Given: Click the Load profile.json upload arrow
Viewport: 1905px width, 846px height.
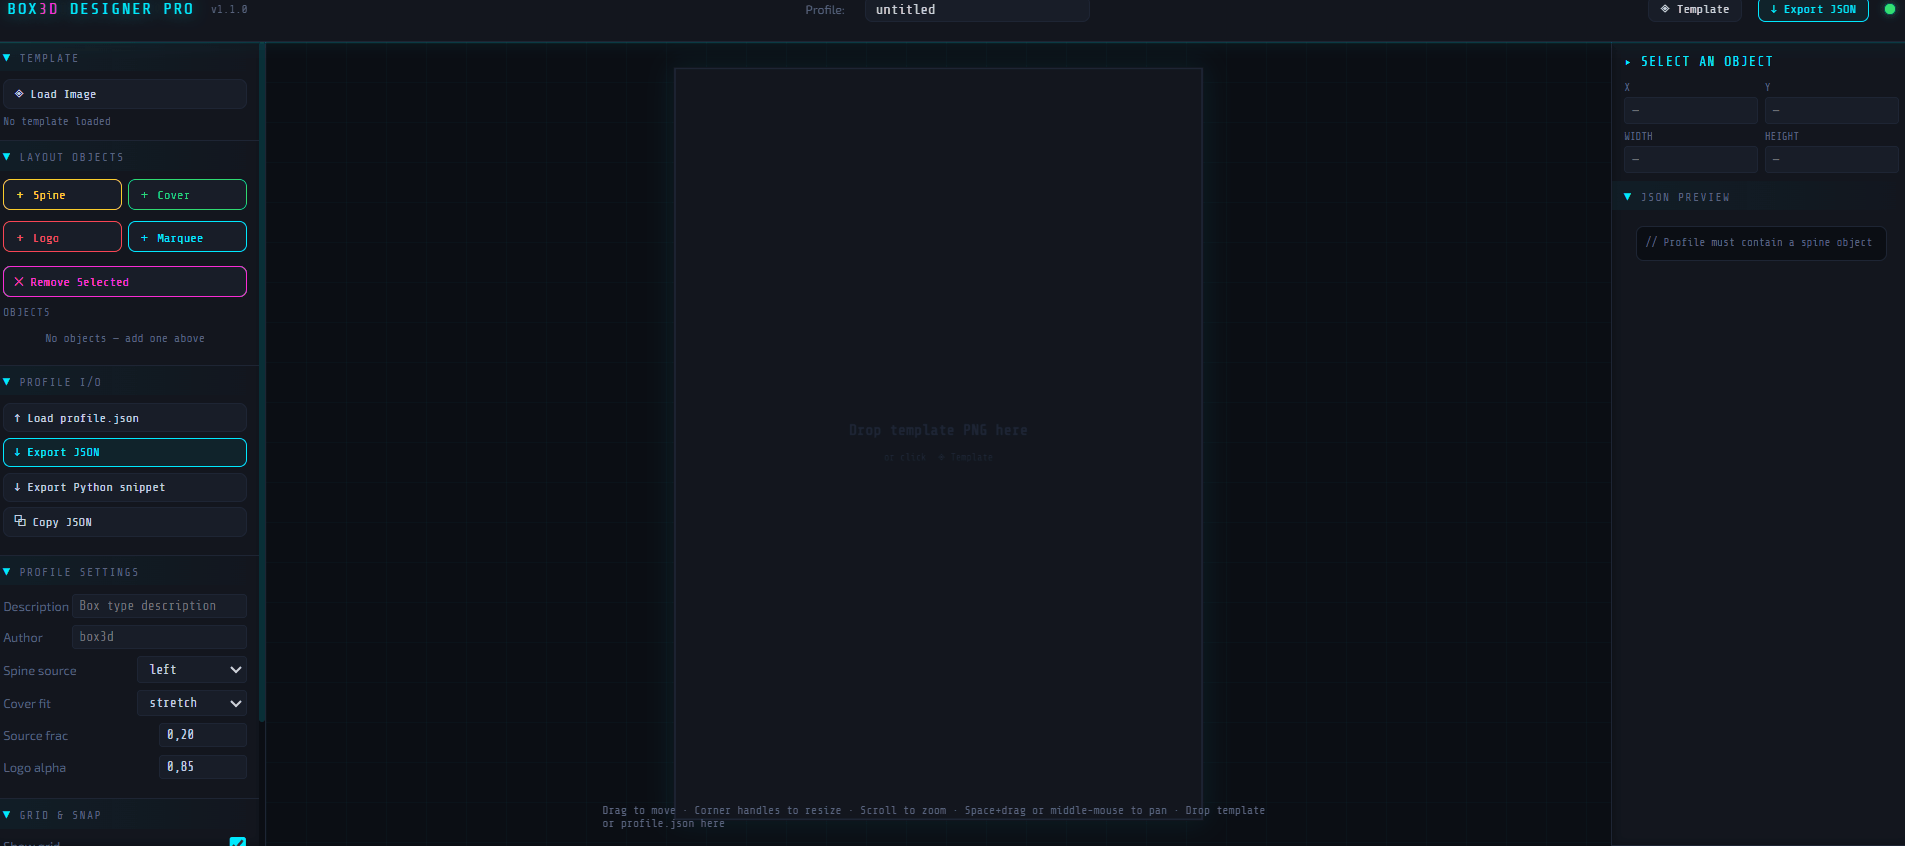Looking at the screenshot, I should tap(17, 418).
